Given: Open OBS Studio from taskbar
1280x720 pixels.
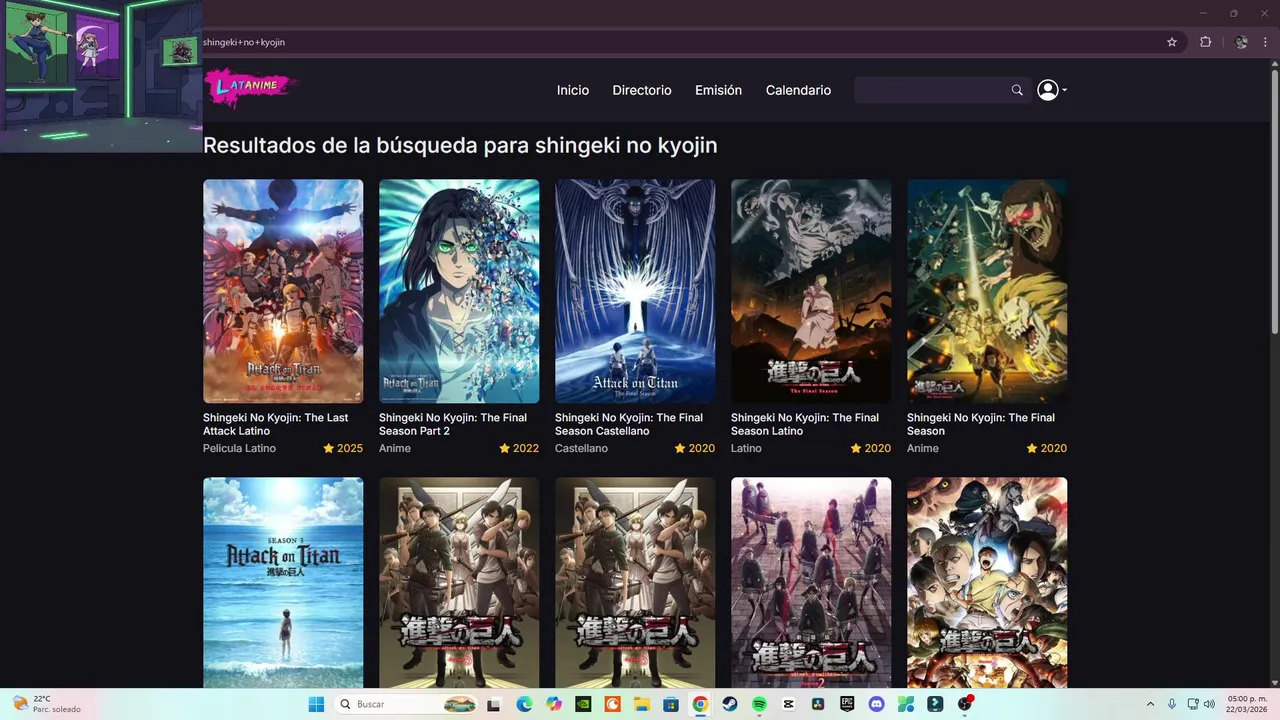Looking at the screenshot, I should tap(965, 704).
